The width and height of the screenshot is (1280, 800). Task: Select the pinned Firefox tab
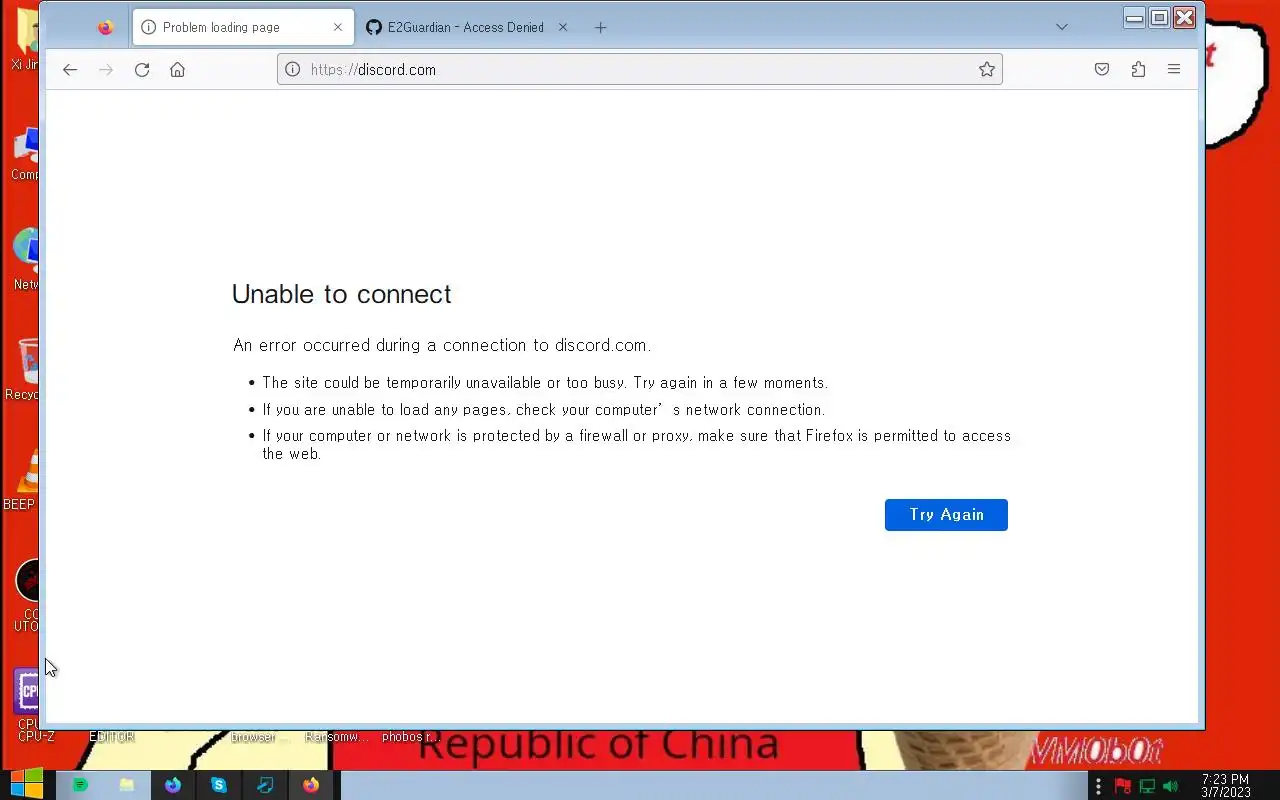click(105, 28)
